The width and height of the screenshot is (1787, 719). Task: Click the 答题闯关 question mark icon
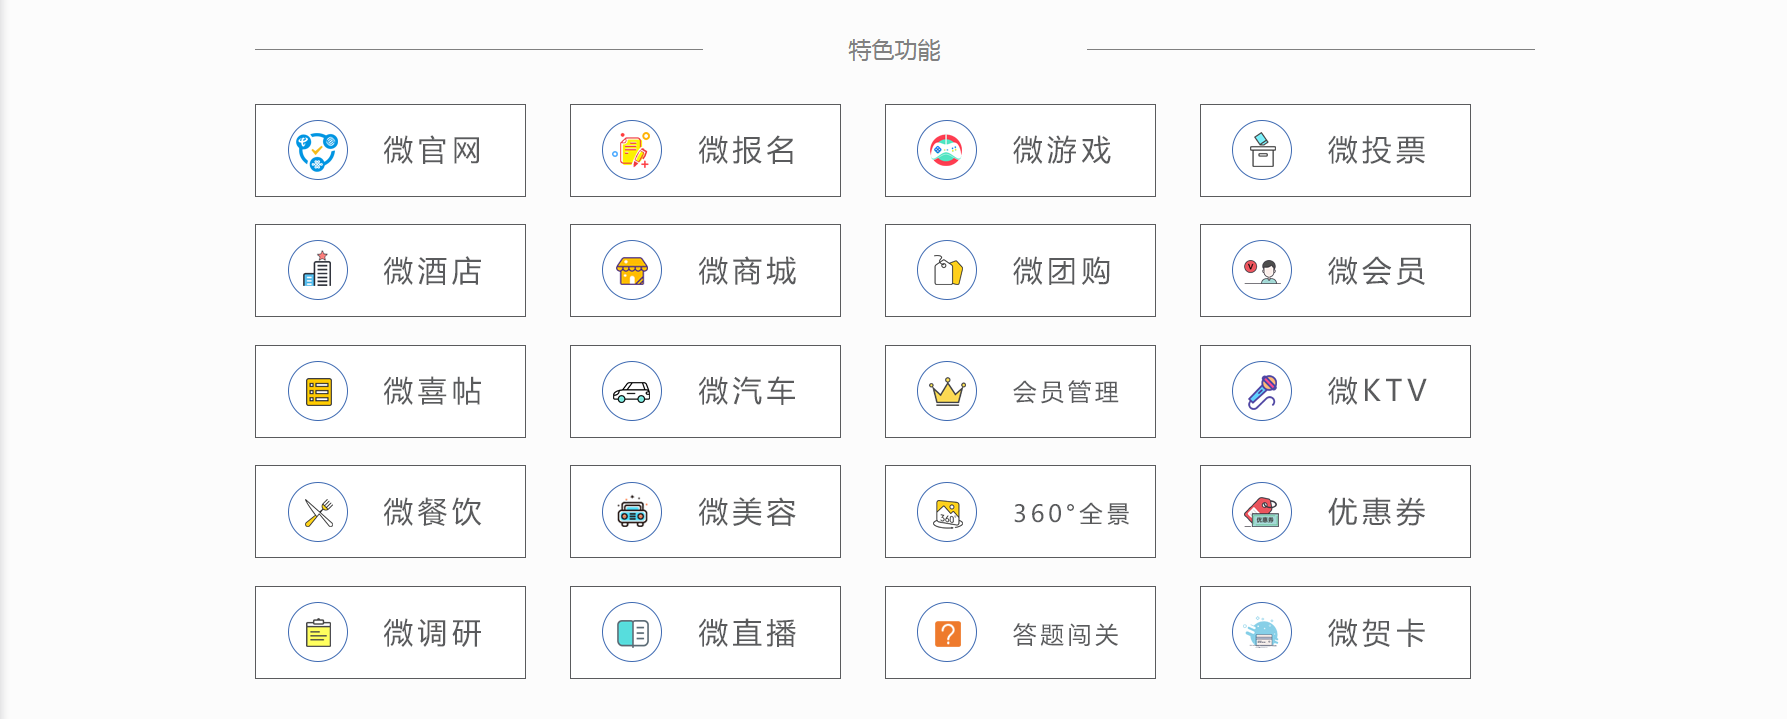[x=947, y=633]
